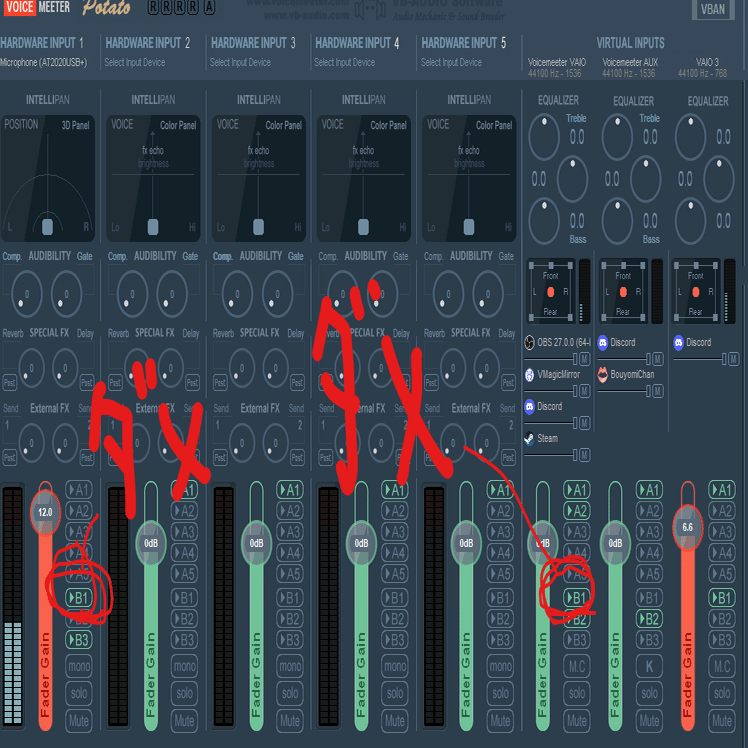Click the Hardware Input 4 title
This screenshot has height=748, width=748.
pos(357,43)
